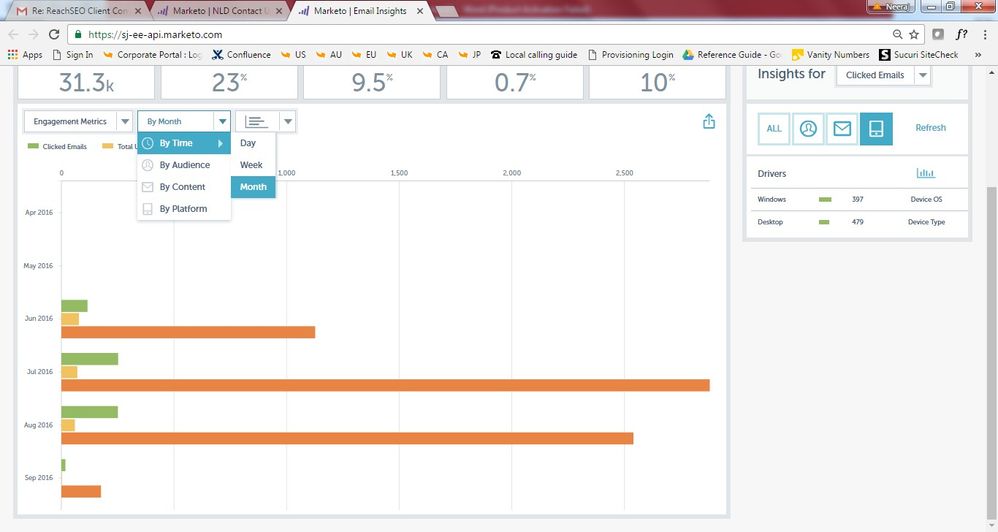Viewport: 998px width, 532px height.
Task: Select the platform (device) insights filter icon
Action: 876,129
